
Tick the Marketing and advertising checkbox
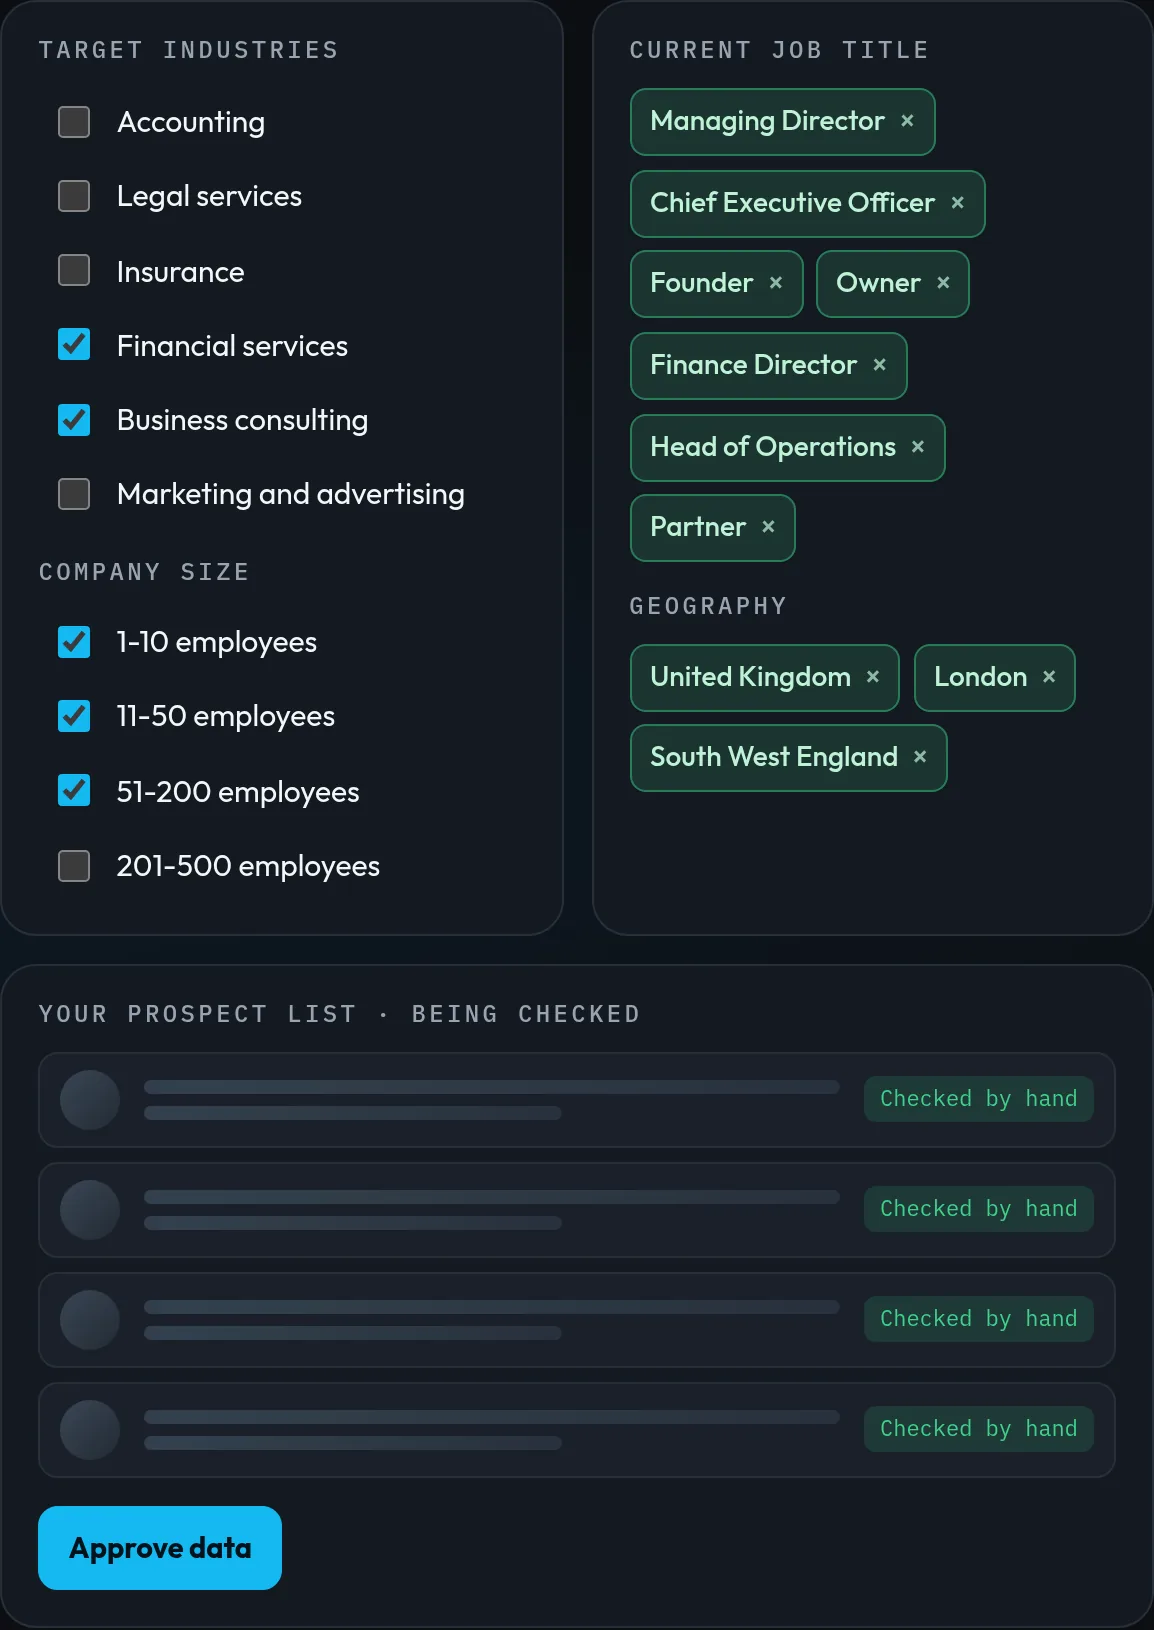[x=74, y=494]
